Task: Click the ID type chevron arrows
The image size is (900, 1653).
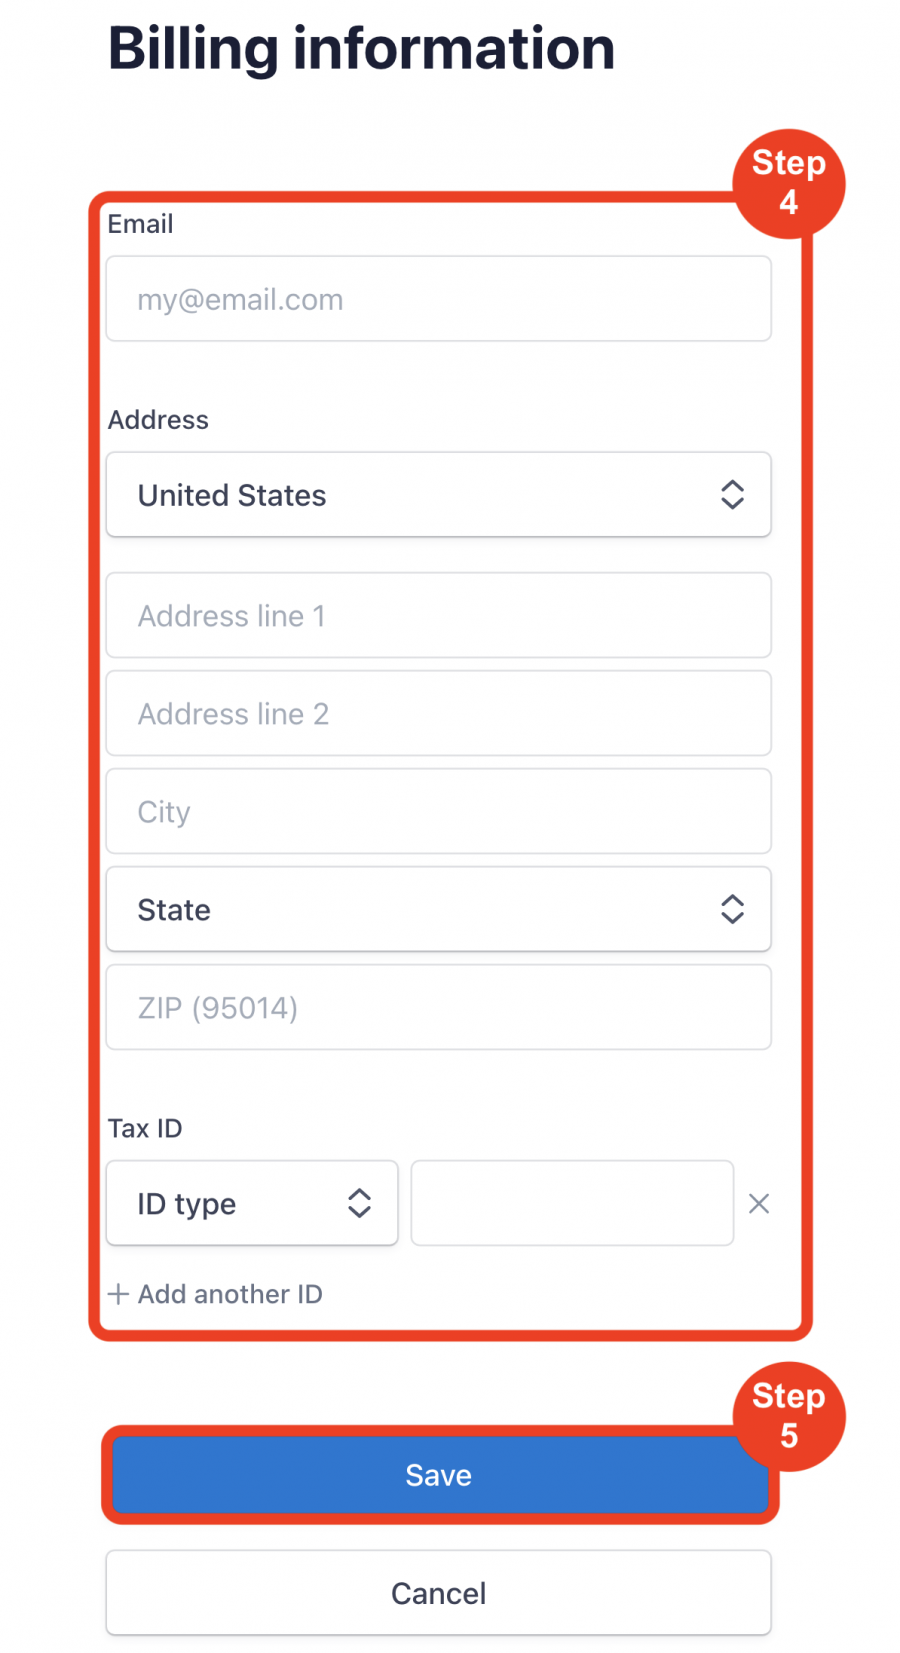Action: click(359, 1203)
